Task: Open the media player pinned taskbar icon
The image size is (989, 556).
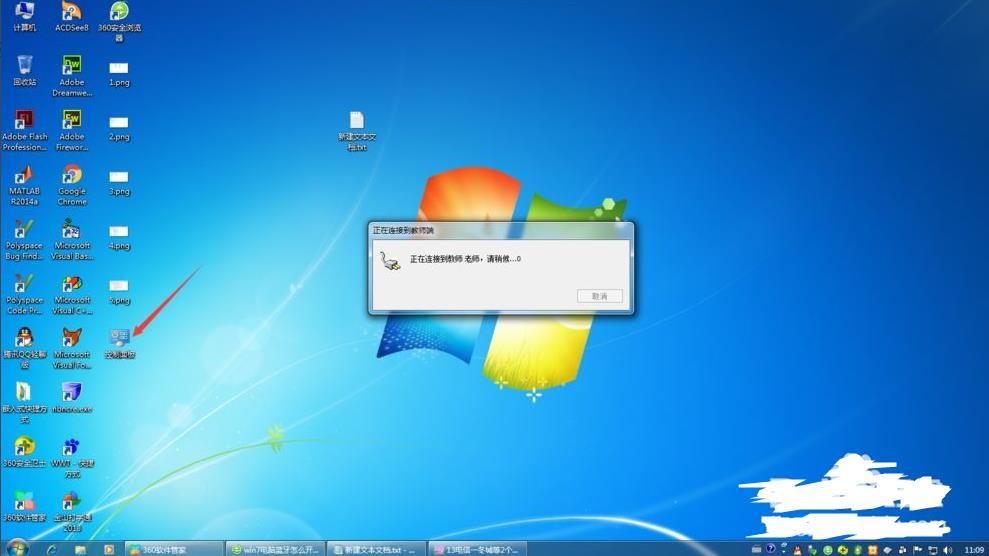Action: click(108, 549)
